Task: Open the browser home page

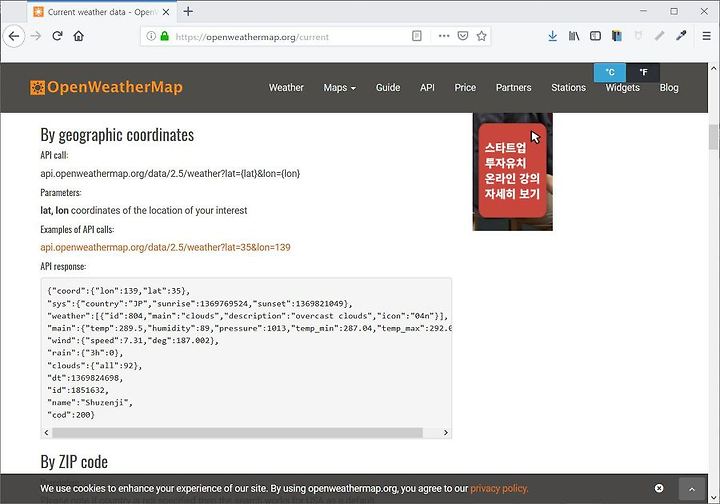Action: coord(79,36)
